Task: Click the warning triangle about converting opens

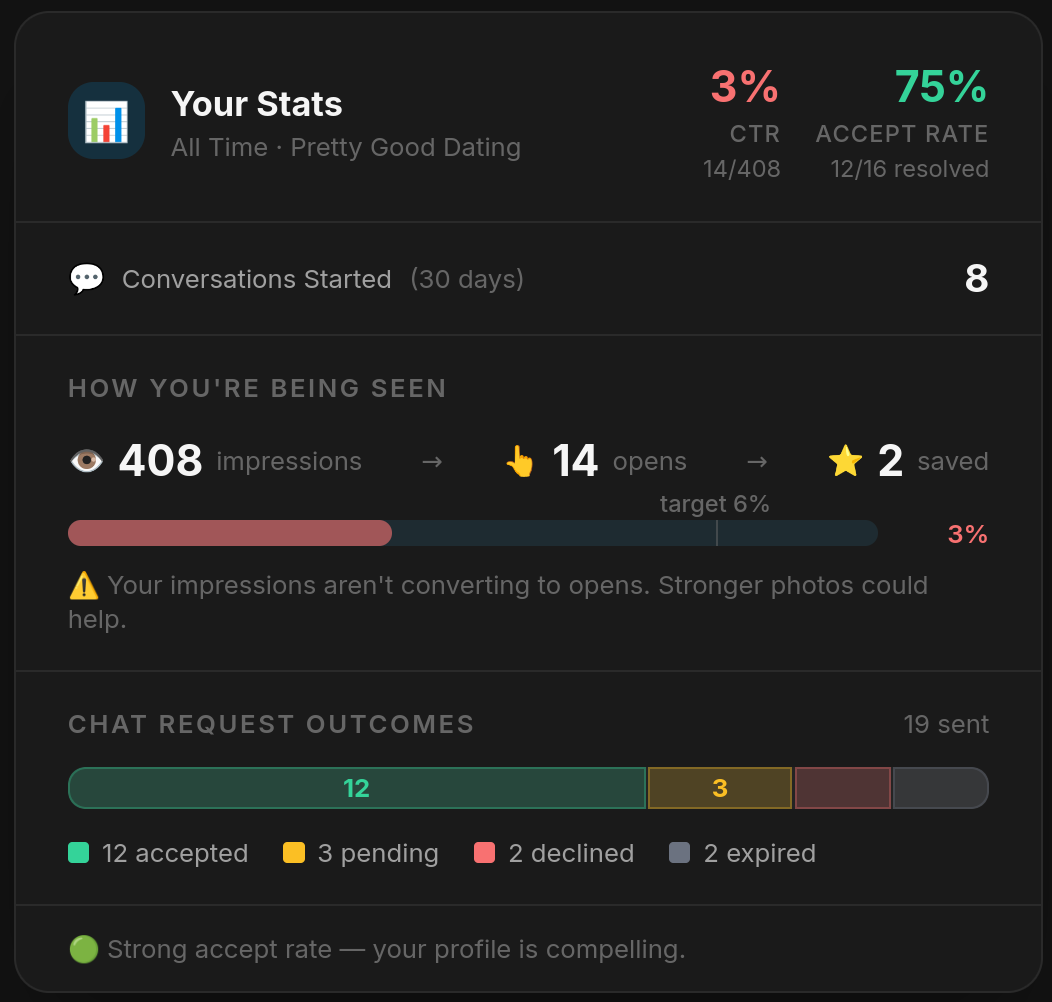Action: click(x=87, y=585)
